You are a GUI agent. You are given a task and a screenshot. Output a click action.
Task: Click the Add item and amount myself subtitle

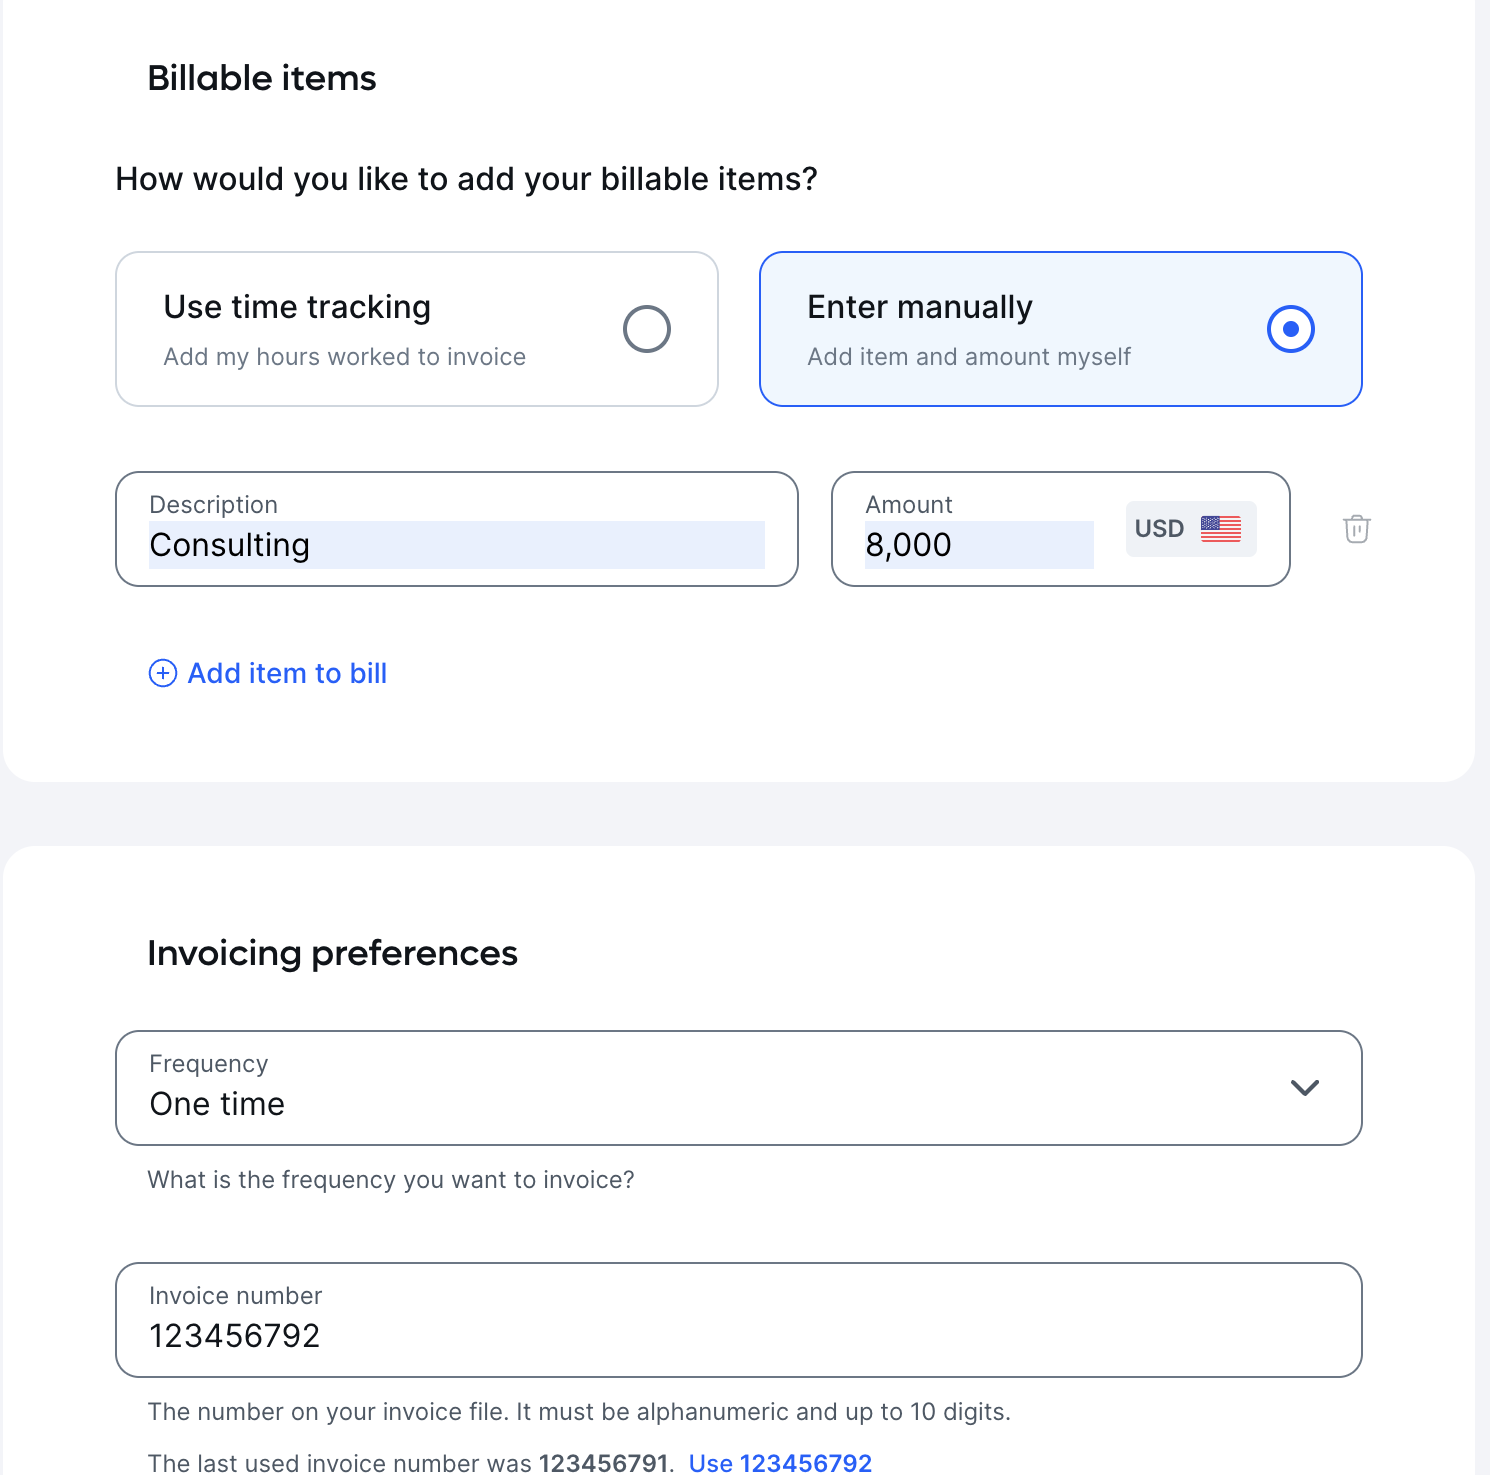[x=969, y=357]
